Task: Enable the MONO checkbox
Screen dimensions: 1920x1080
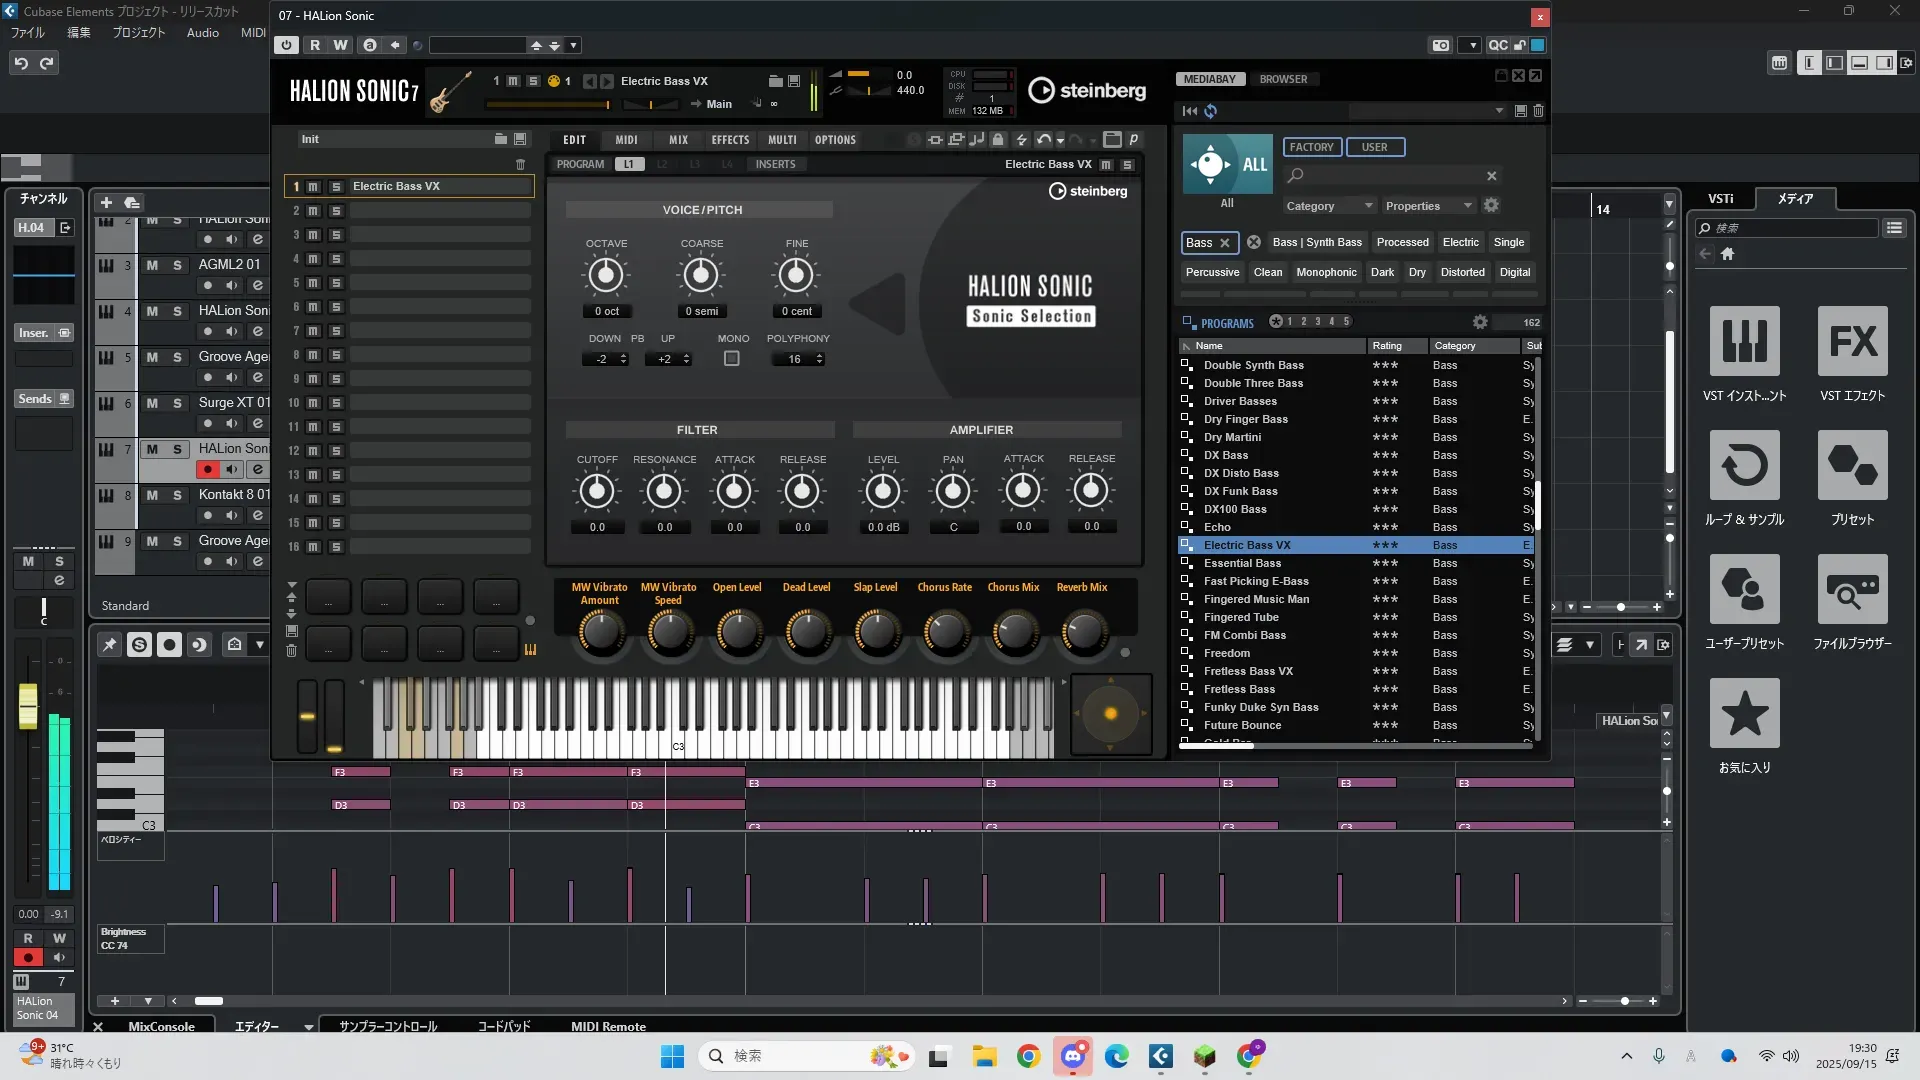Action: coord(732,359)
